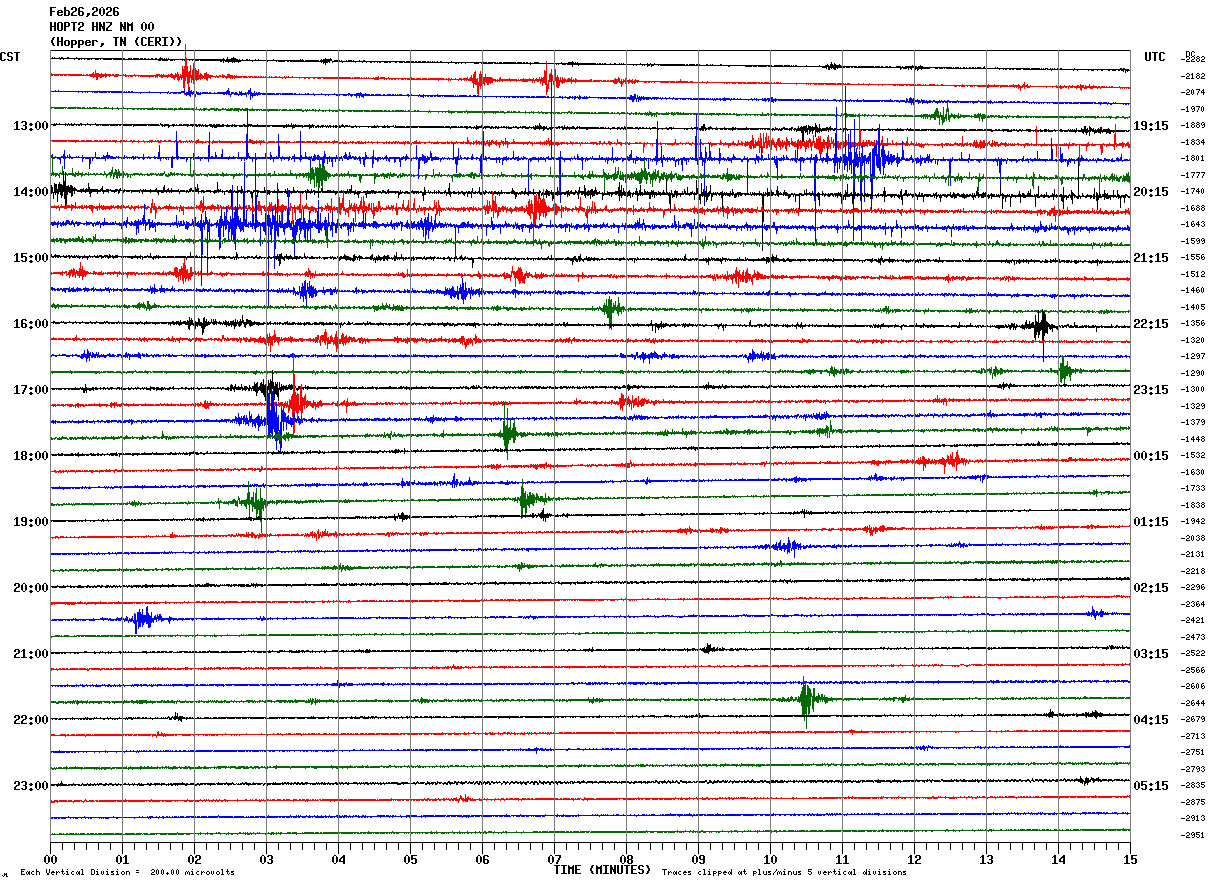1210x886 pixels.
Task: Click the '07' minute axis label
Action: (554, 860)
